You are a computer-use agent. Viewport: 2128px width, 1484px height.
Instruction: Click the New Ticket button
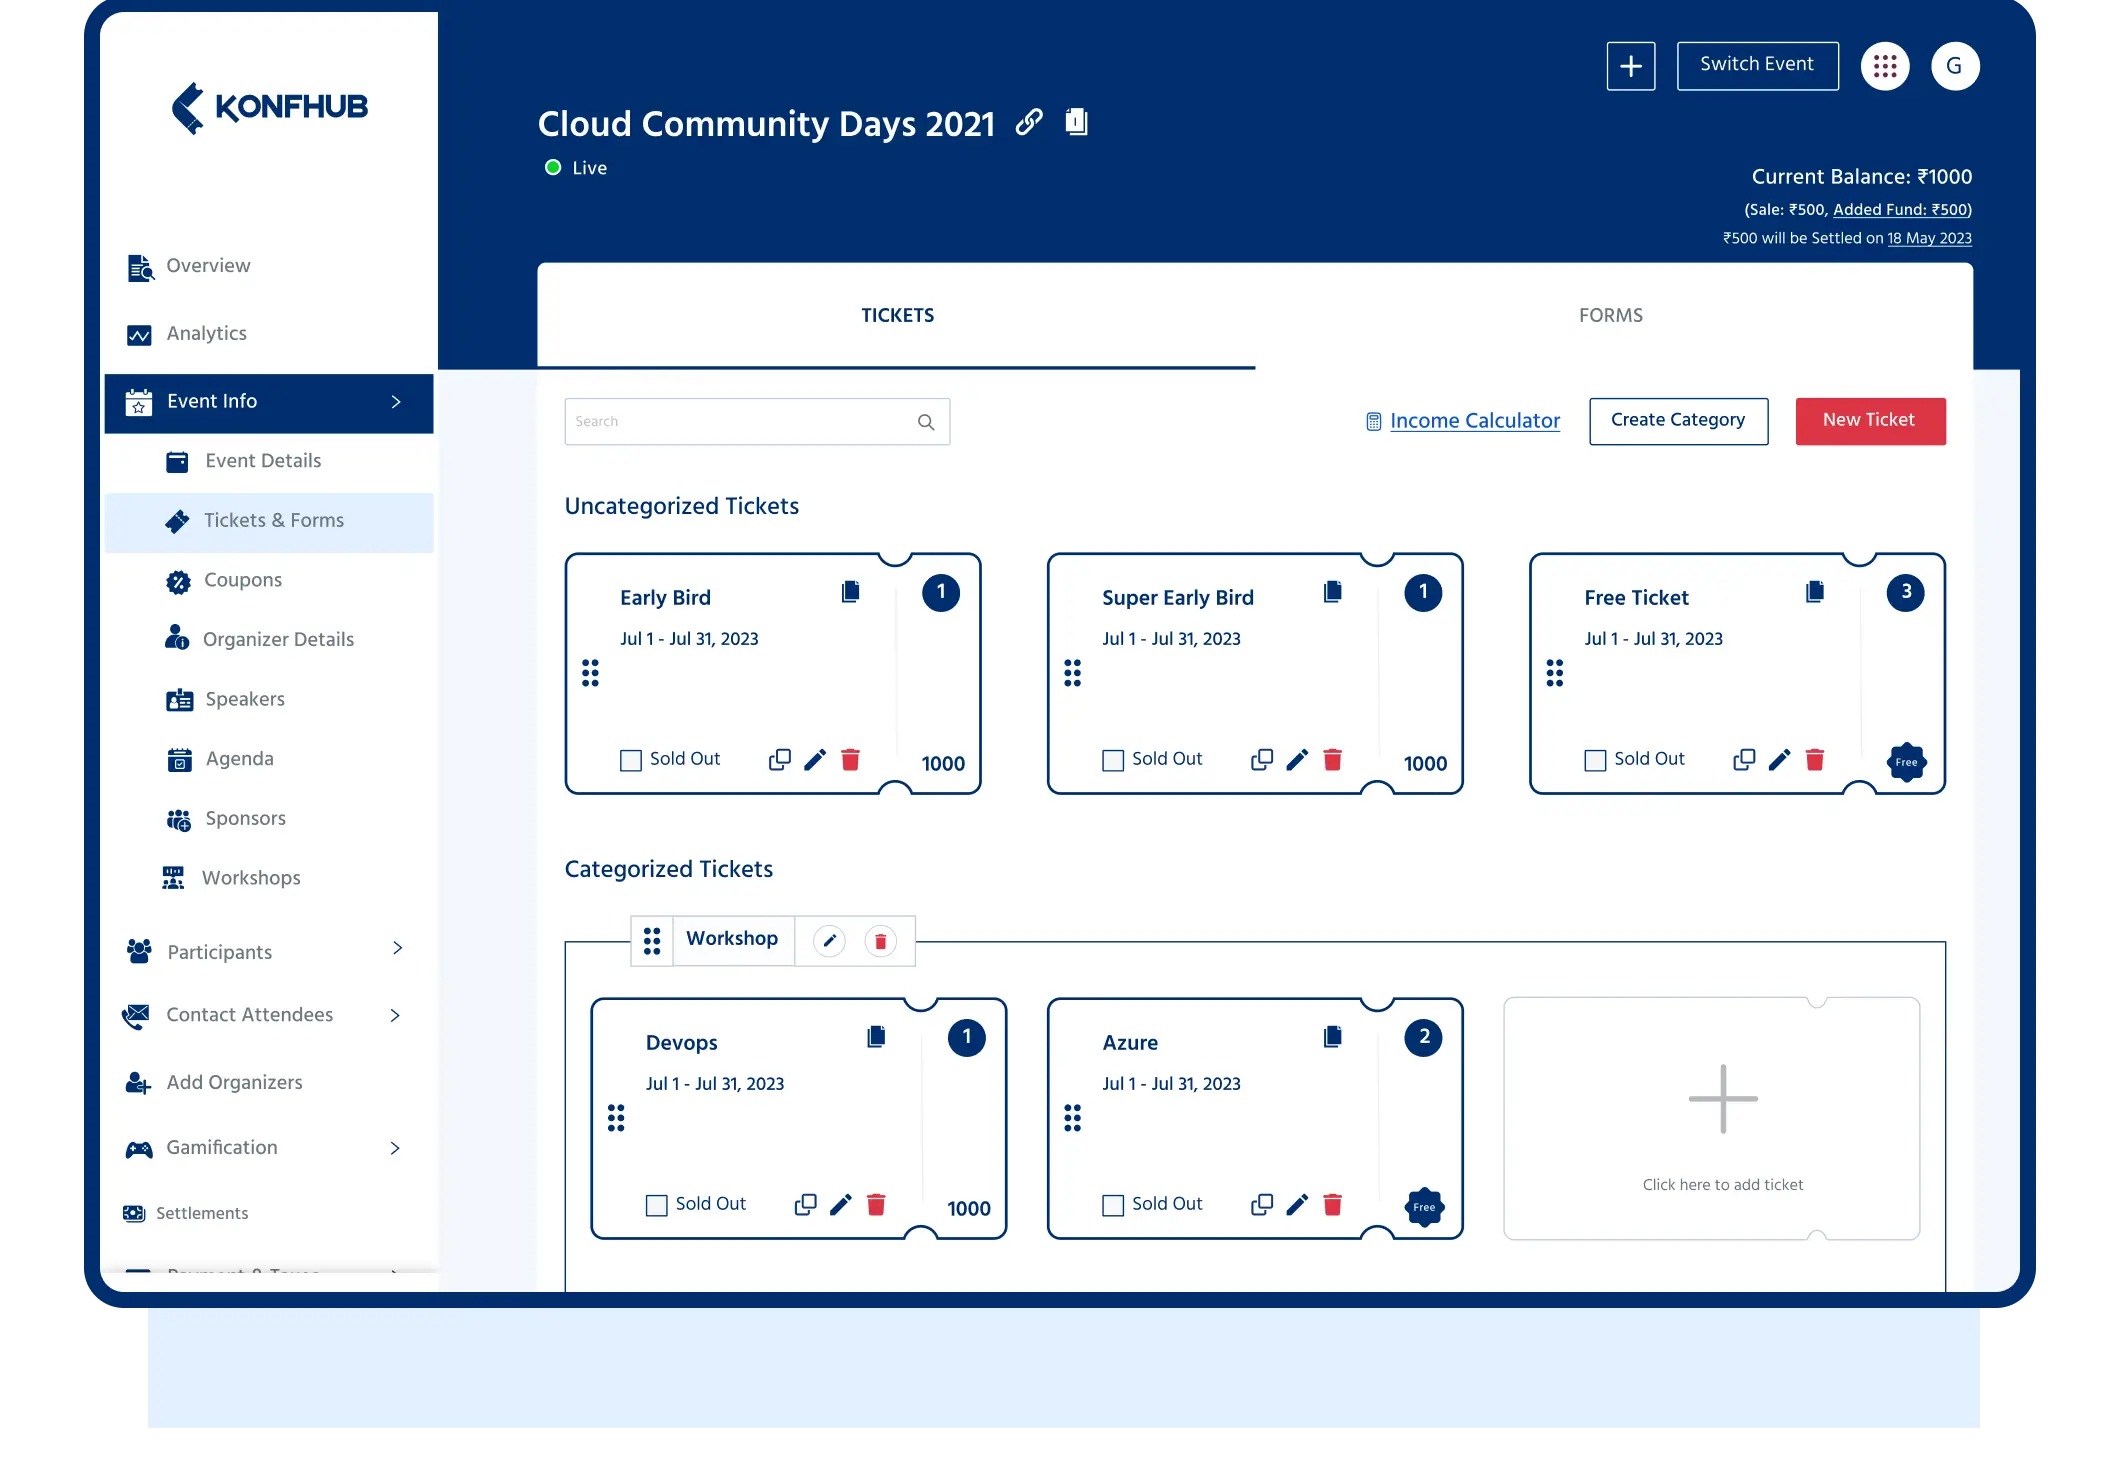(x=1870, y=421)
